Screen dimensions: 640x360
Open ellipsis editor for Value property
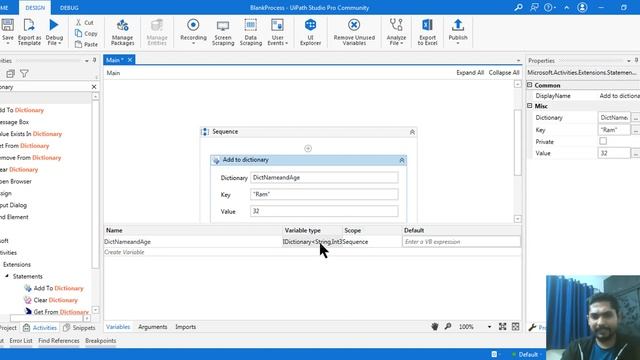tap(636, 153)
